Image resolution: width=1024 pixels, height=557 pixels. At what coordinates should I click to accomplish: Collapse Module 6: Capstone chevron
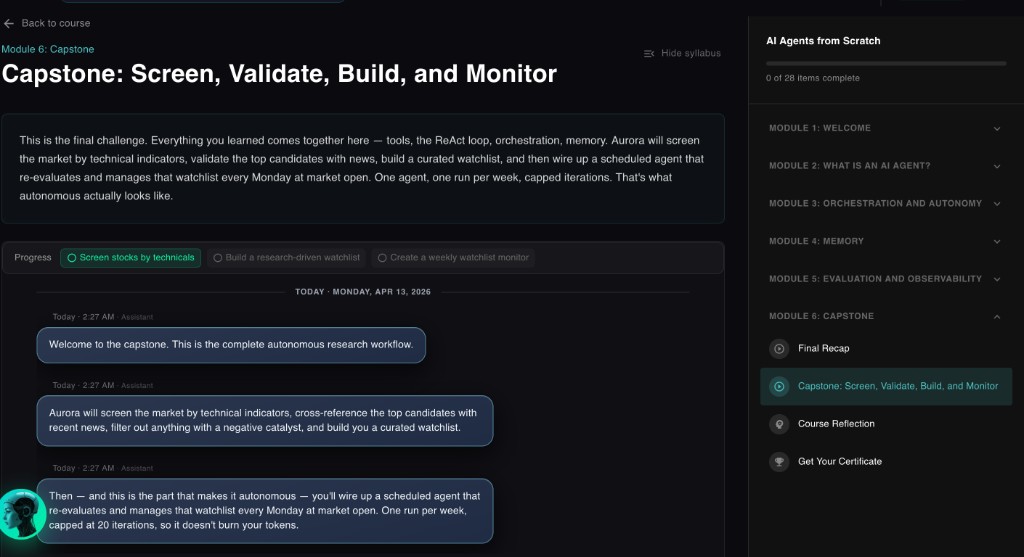pyautogui.click(x=997, y=317)
